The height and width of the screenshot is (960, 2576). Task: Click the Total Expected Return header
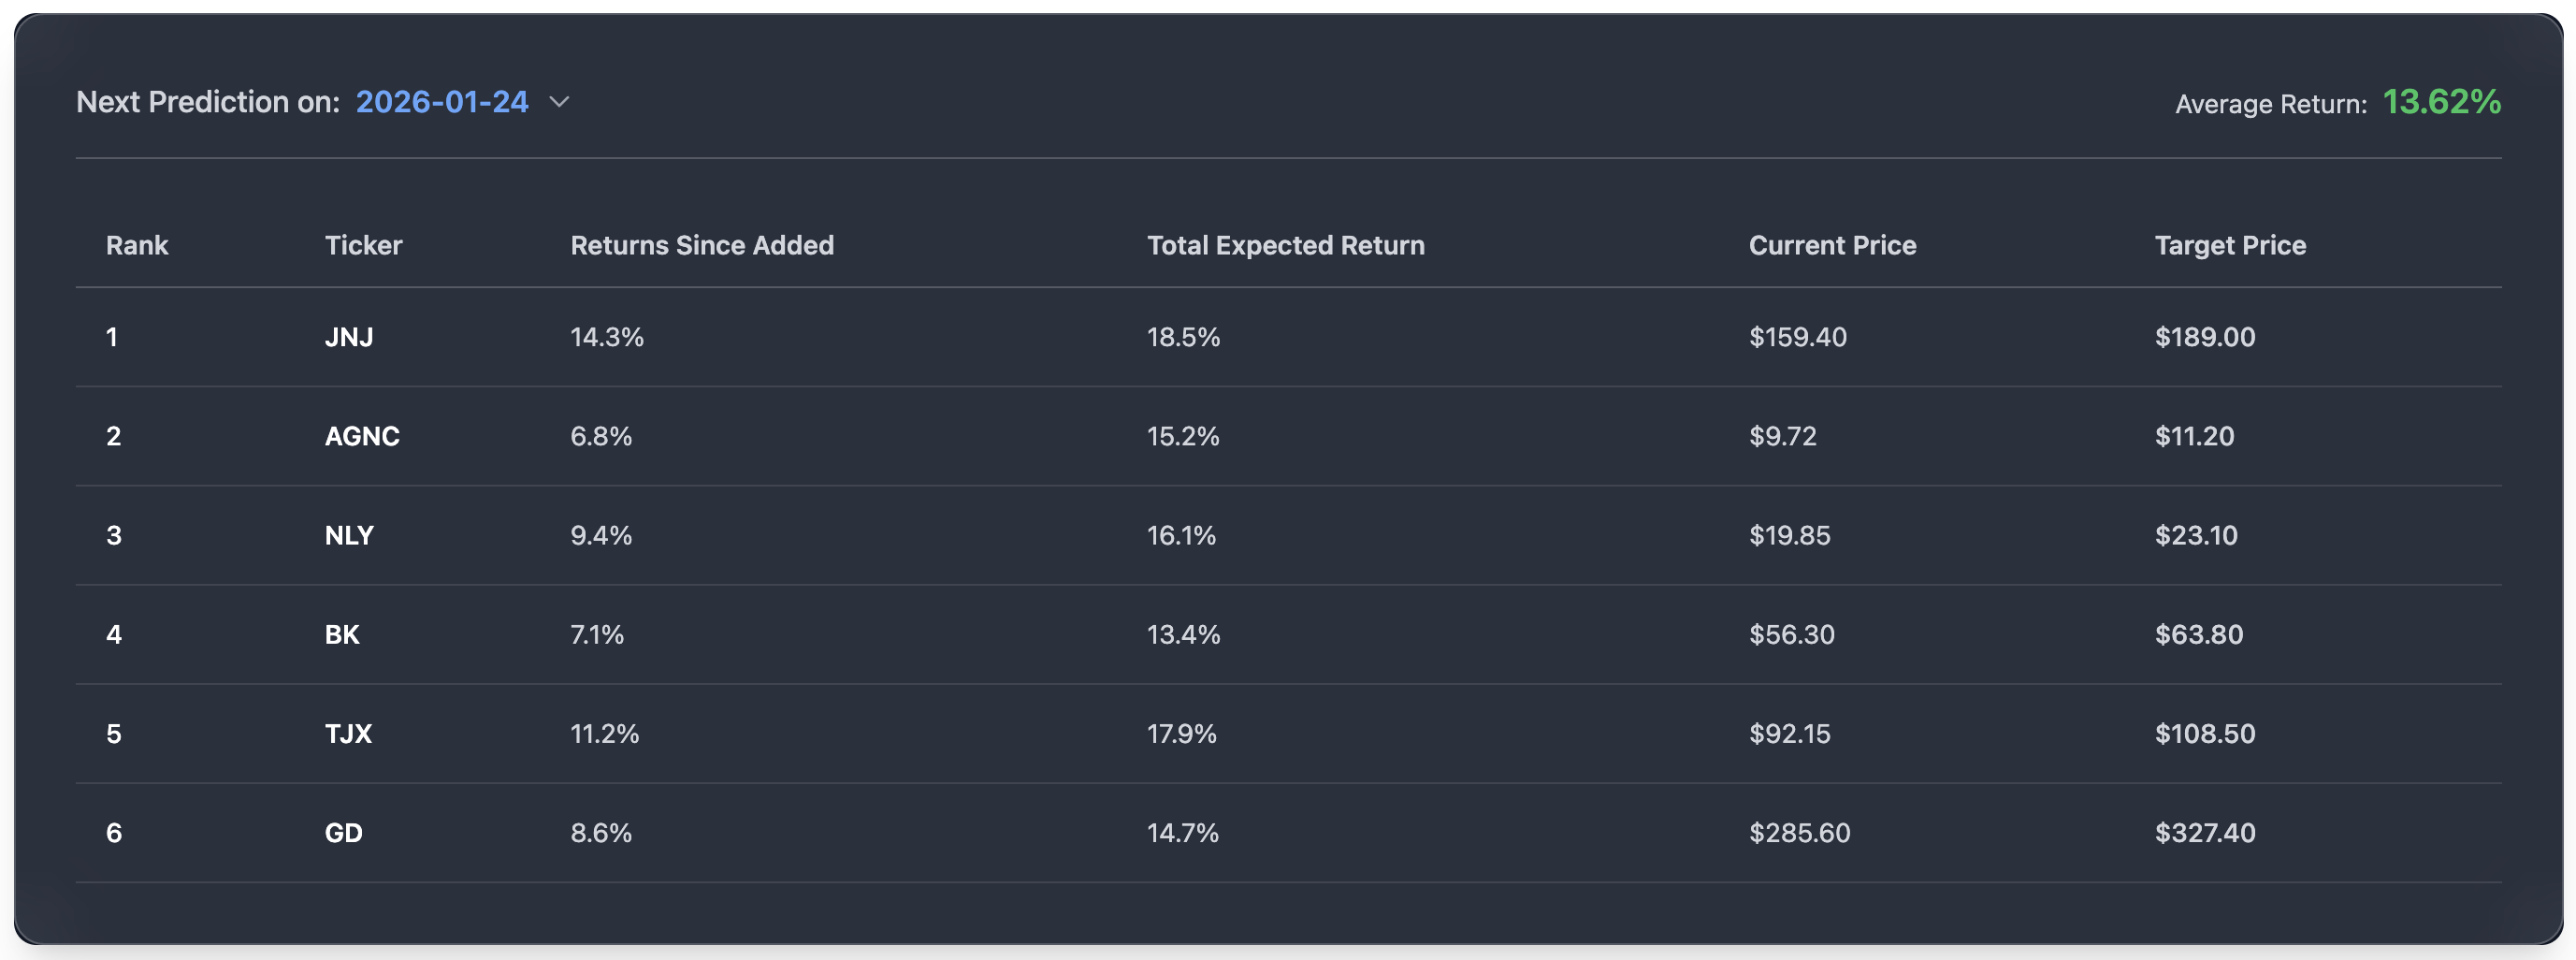[x=1285, y=245]
